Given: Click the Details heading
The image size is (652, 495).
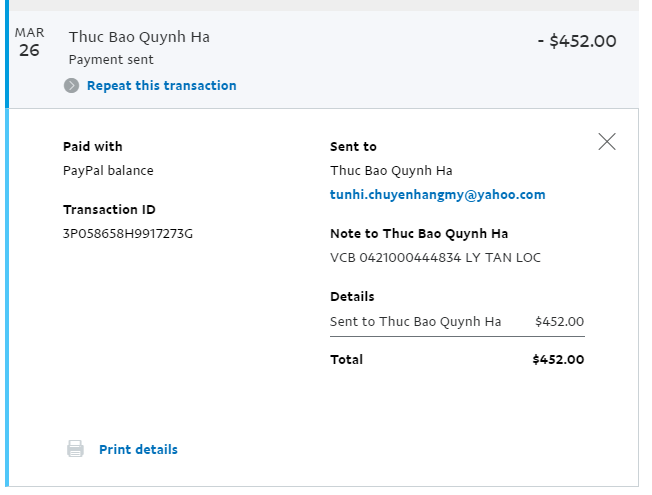Looking at the screenshot, I should coord(352,297).
